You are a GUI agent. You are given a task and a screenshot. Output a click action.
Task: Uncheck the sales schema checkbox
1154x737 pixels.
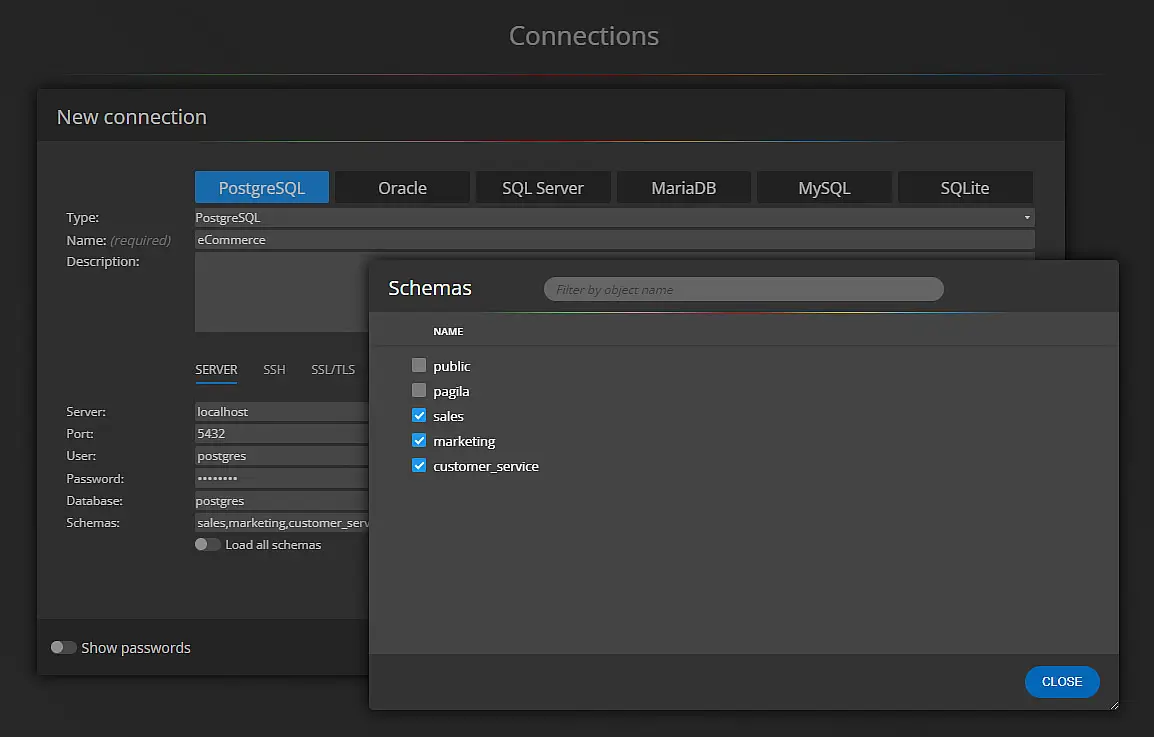(419, 415)
